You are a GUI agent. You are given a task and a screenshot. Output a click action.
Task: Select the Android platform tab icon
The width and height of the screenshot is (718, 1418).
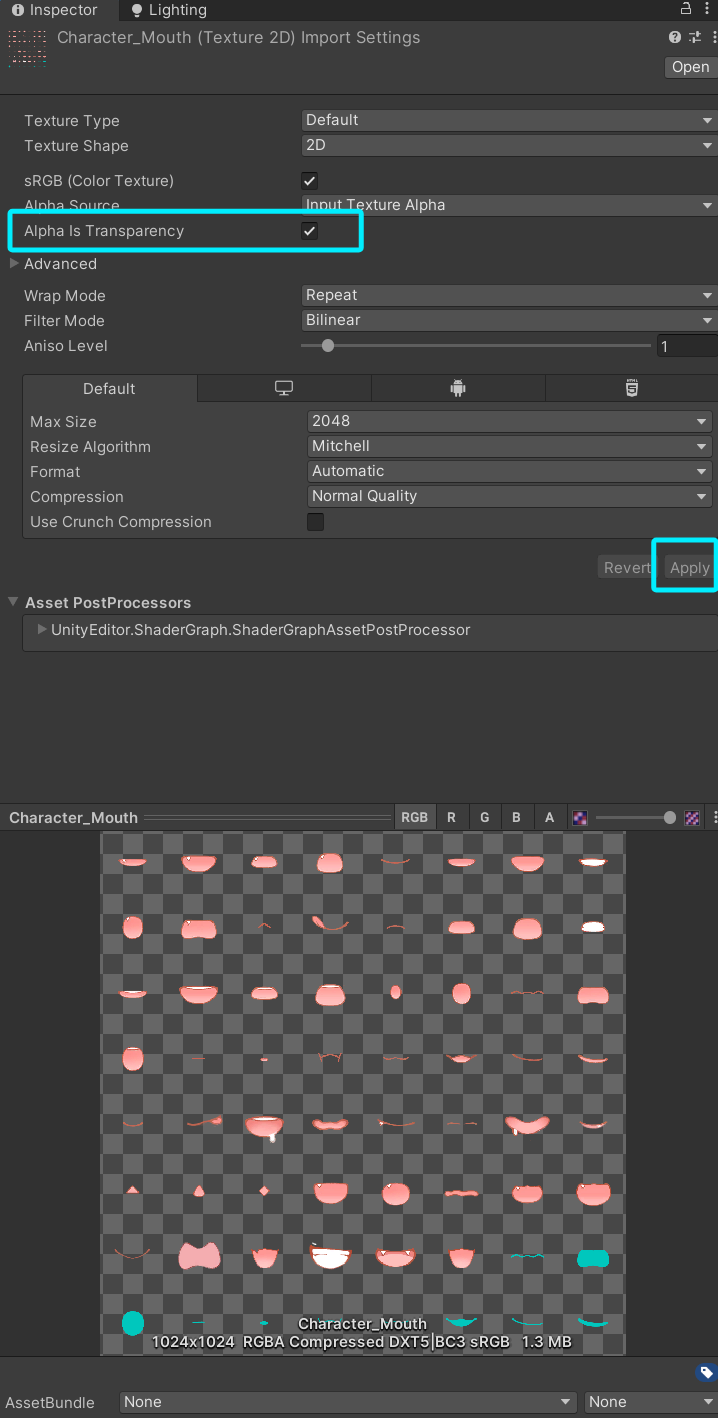pyautogui.click(x=458, y=389)
